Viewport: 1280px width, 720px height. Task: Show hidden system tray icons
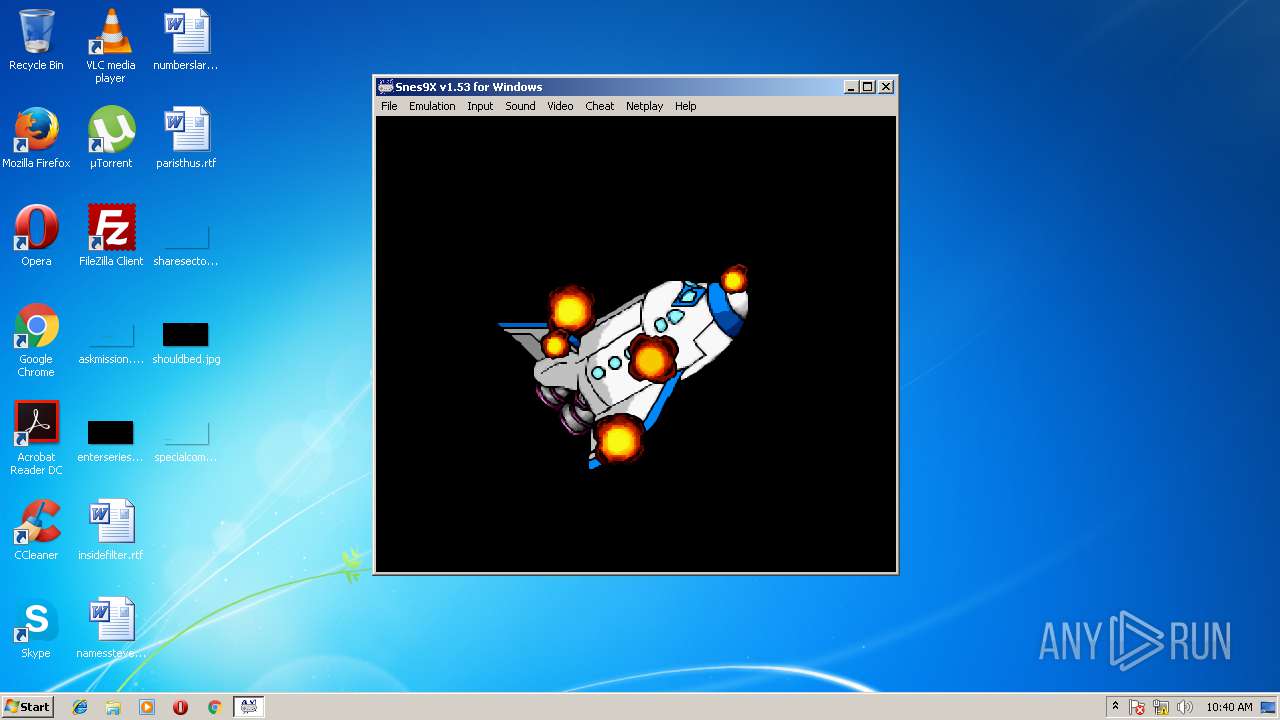1115,707
